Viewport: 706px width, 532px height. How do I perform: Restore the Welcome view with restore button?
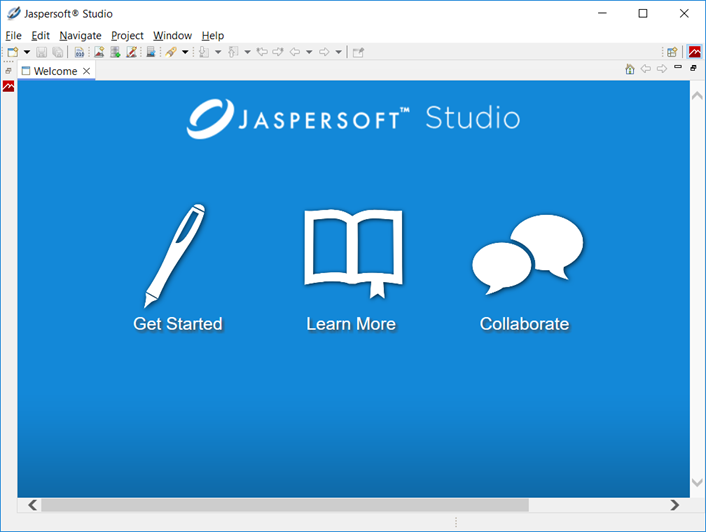click(693, 68)
